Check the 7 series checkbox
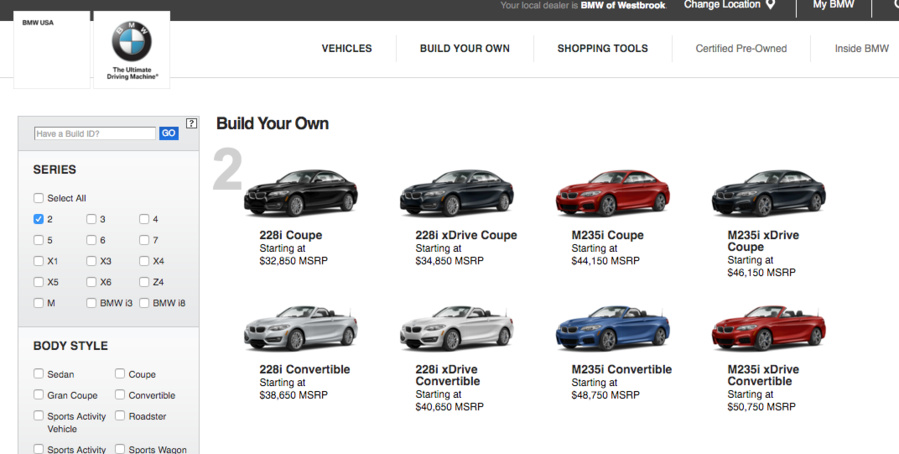The height and width of the screenshot is (454, 899). [144, 240]
